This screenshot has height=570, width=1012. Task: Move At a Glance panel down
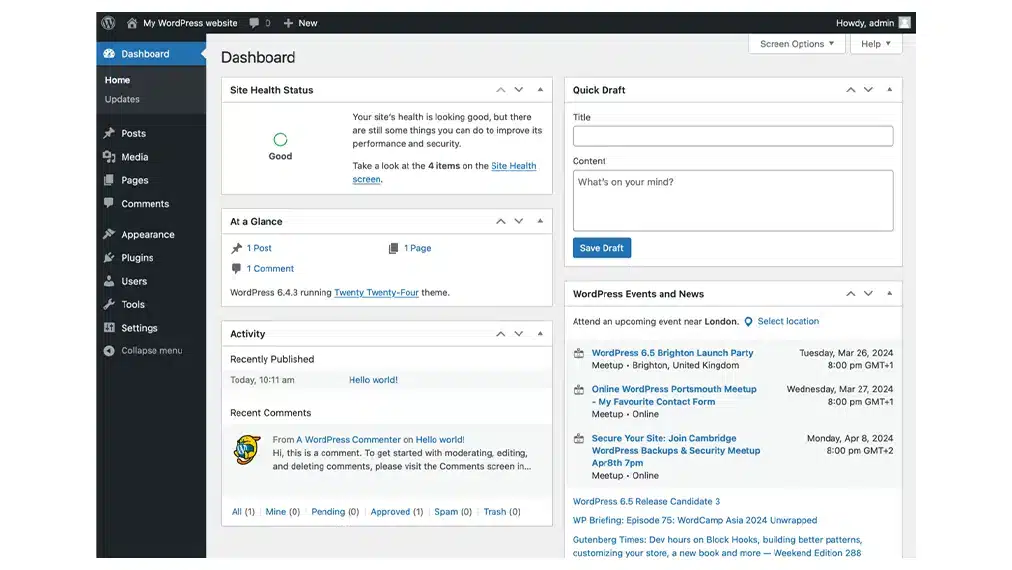click(x=519, y=221)
